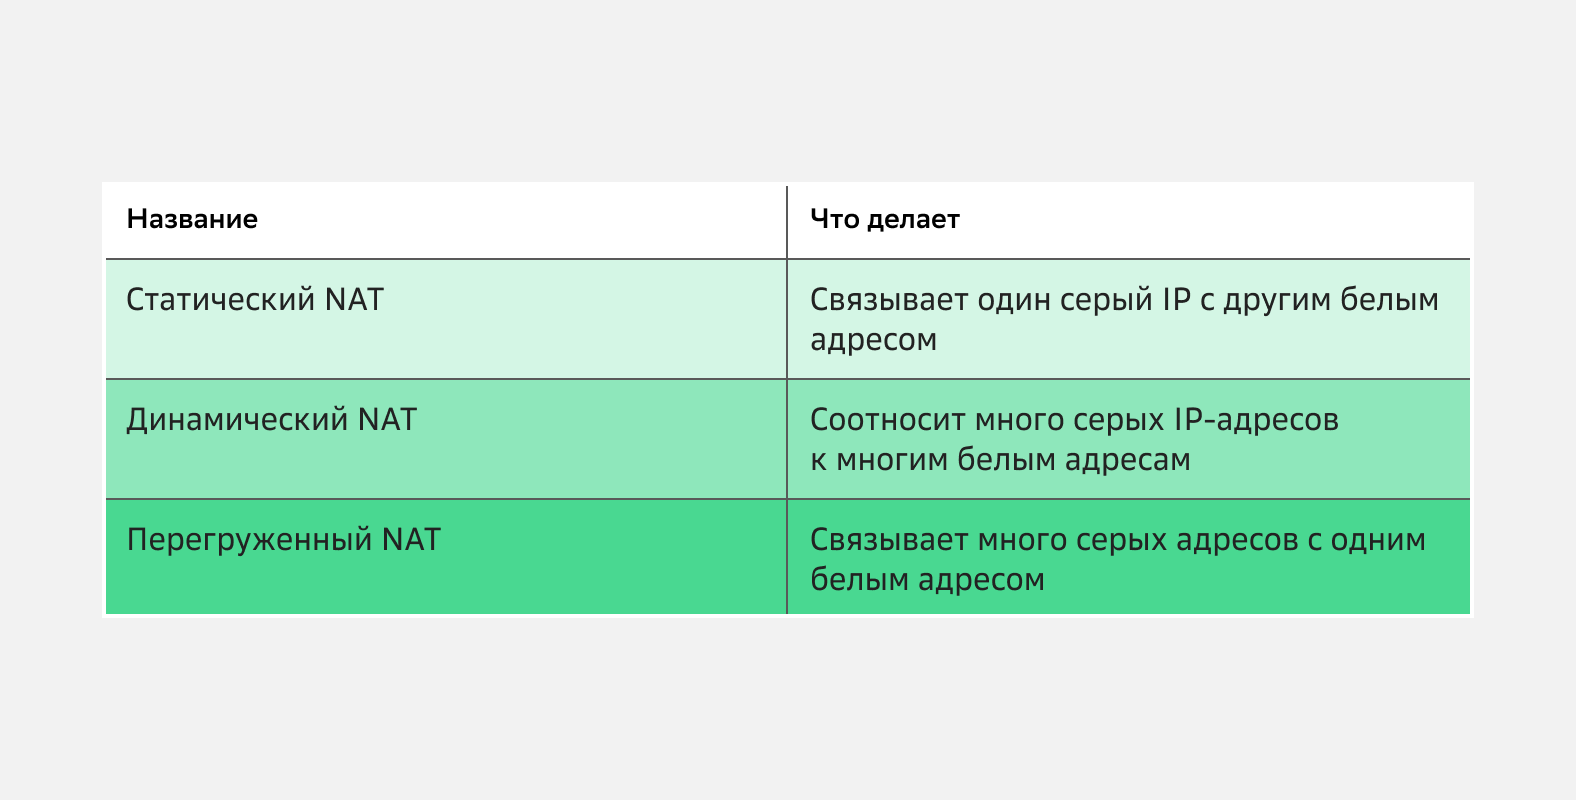This screenshot has width=1576, height=800.
Task: Click the "Что делает" column header
Action: point(884,219)
